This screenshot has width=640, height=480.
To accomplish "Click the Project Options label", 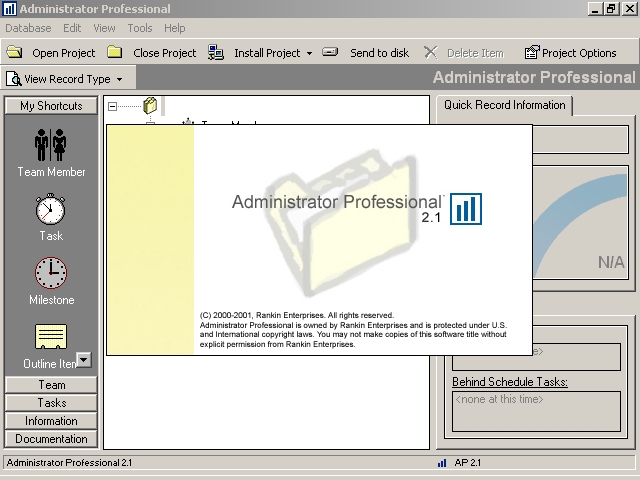I will pos(579,53).
